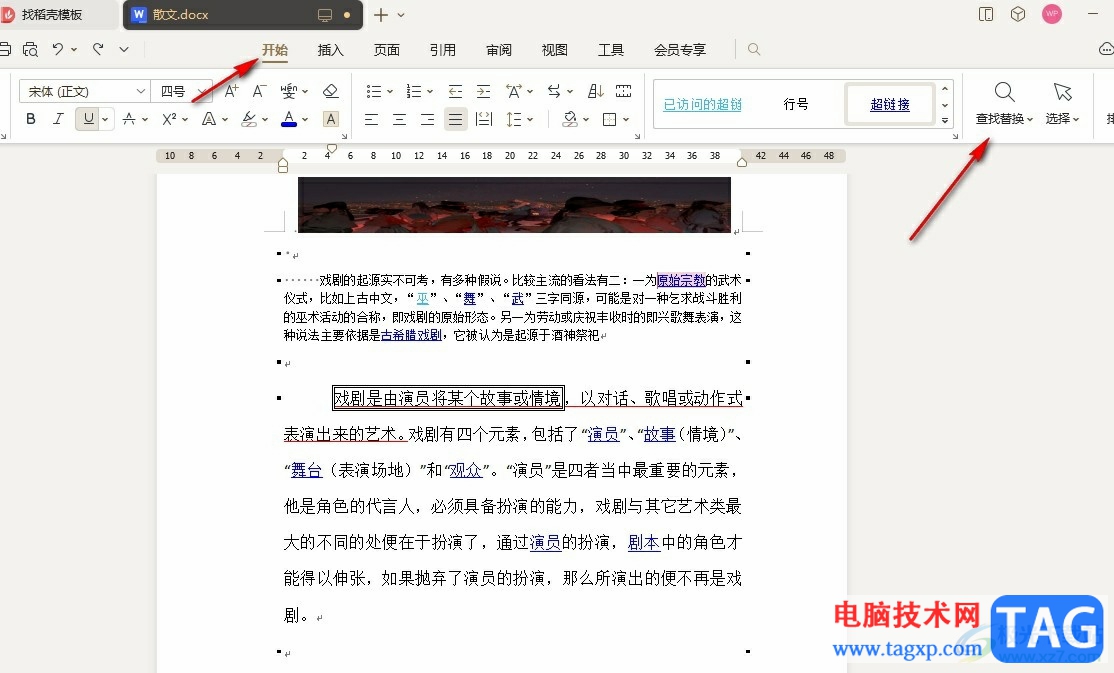This screenshot has height=673, width=1114.
Task: Expand the highlight color dropdown arrow
Action: 265,119
